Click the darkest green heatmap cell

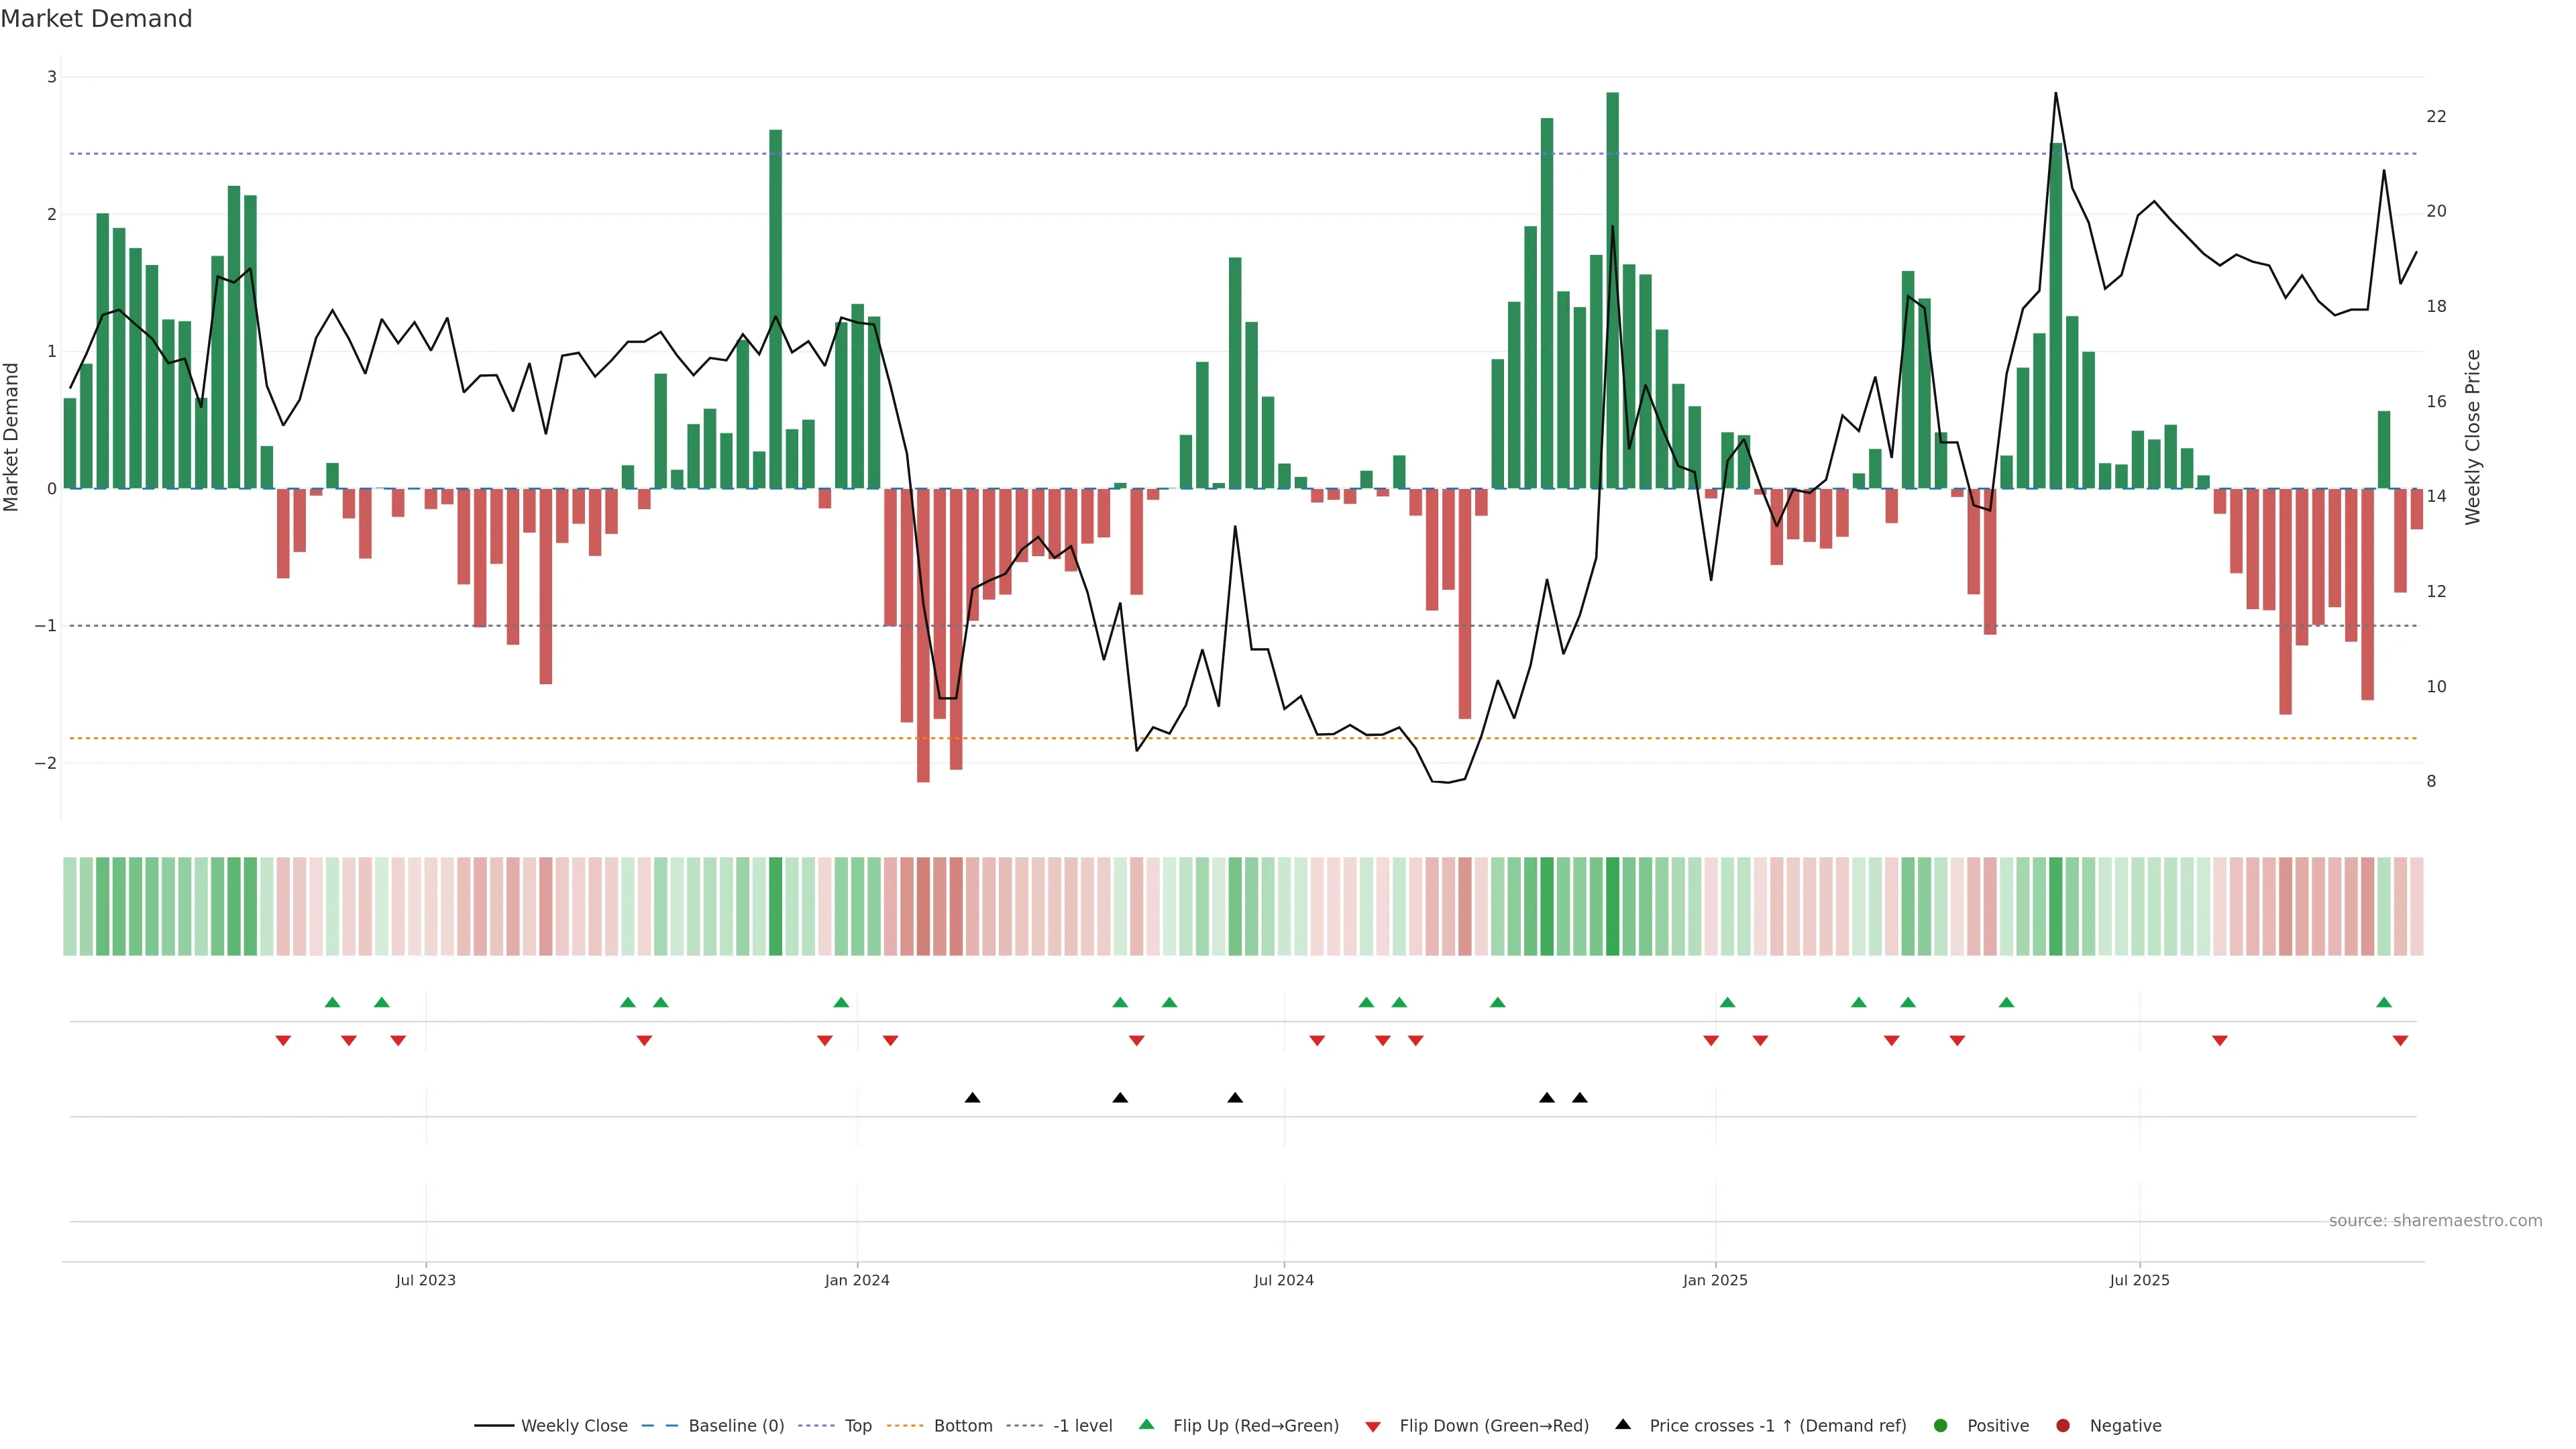1612,906
